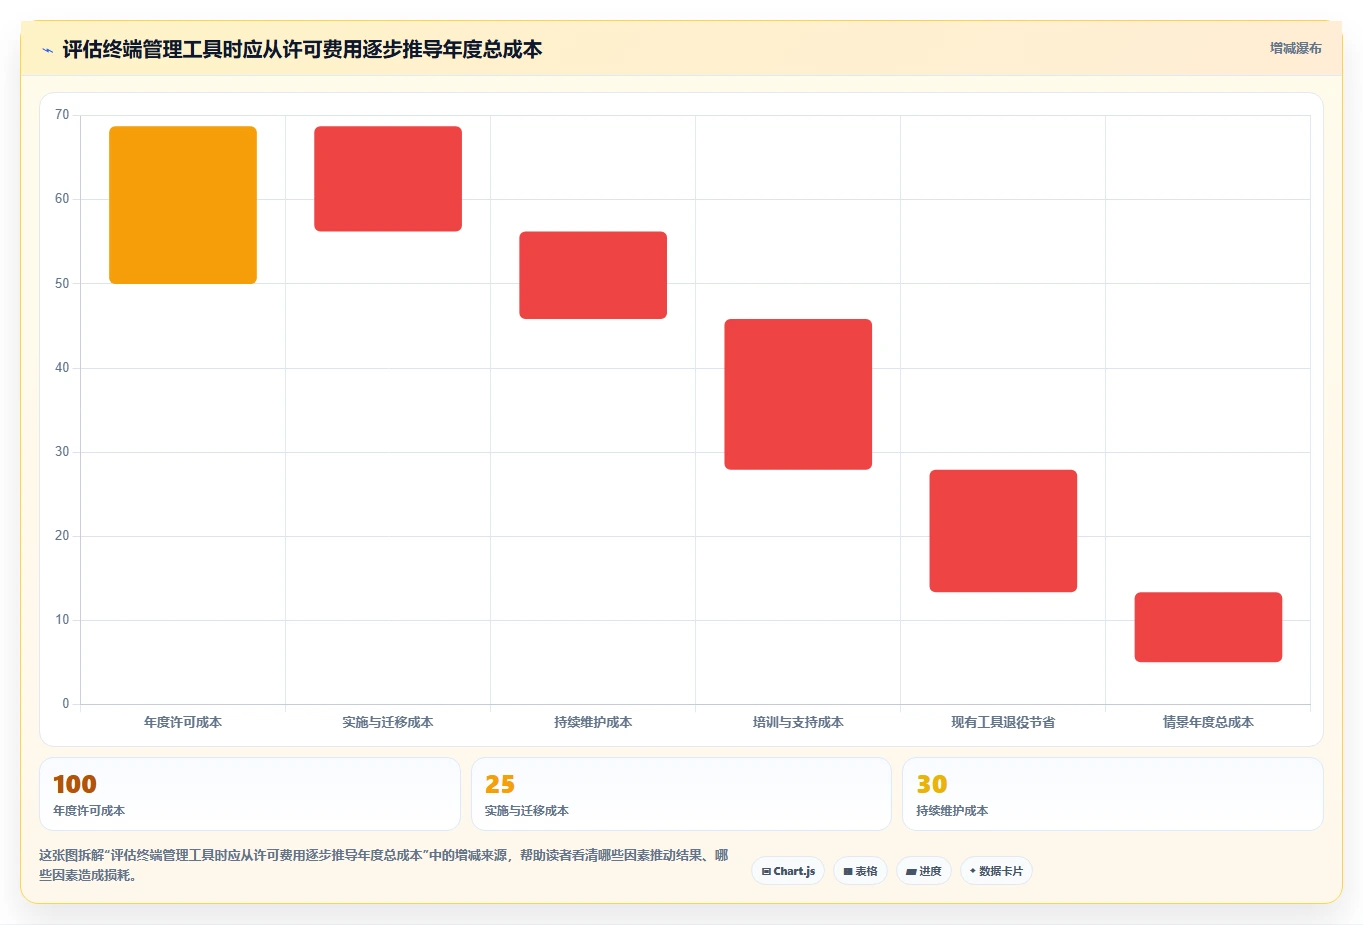The height and width of the screenshot is (925, 1363).
Task: Click the x-axis label 持续维护成本
Action: click(593, 722)
